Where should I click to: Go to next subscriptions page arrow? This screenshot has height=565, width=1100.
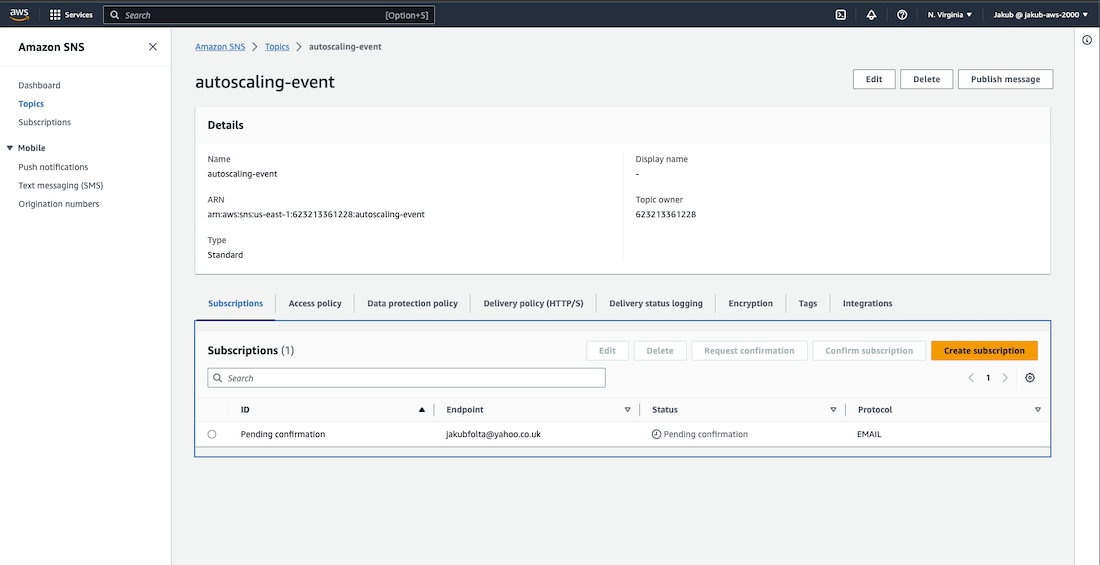point(1005,378)
